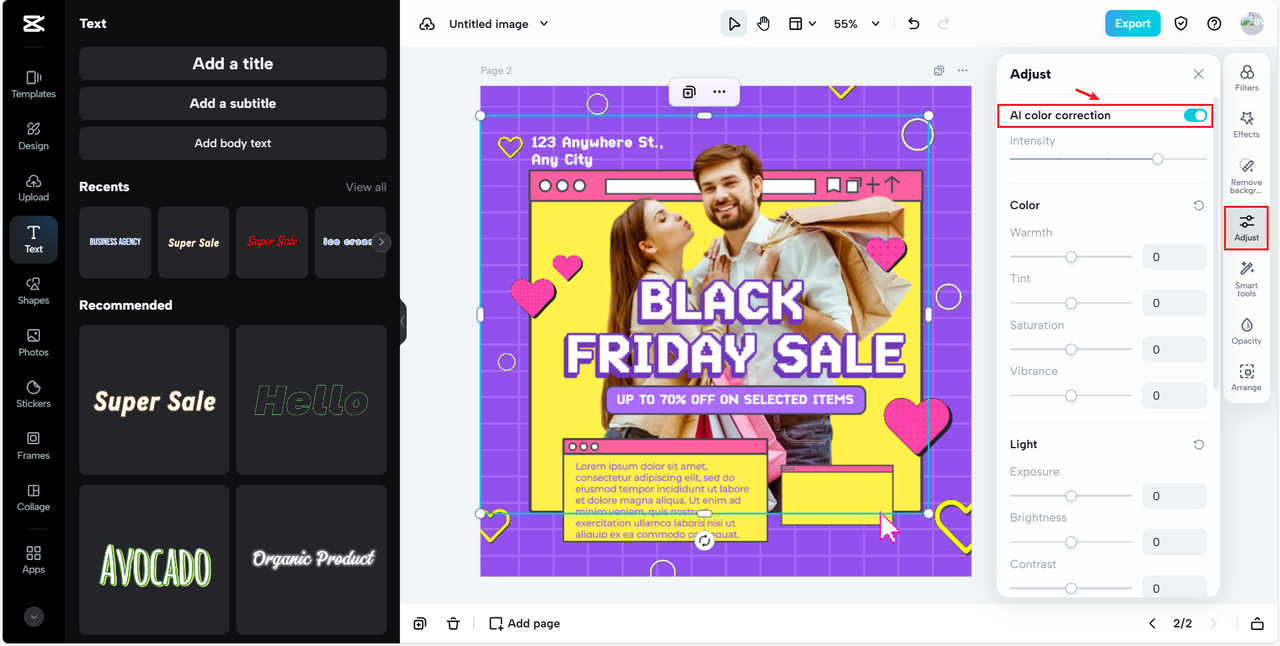Click the CapCut logo icon

pyautogui.click(x=33, y=24)
